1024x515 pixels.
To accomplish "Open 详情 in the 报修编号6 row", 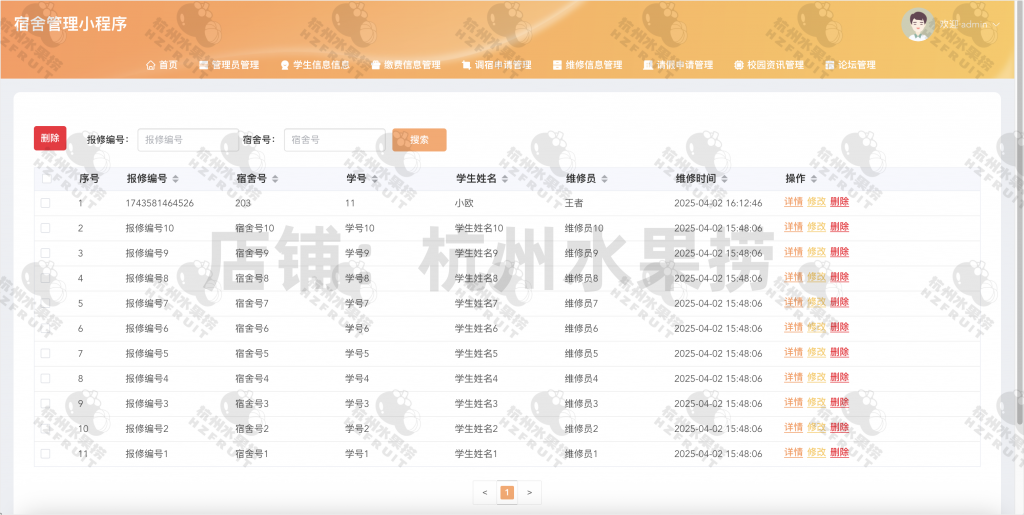I will 793,327.
